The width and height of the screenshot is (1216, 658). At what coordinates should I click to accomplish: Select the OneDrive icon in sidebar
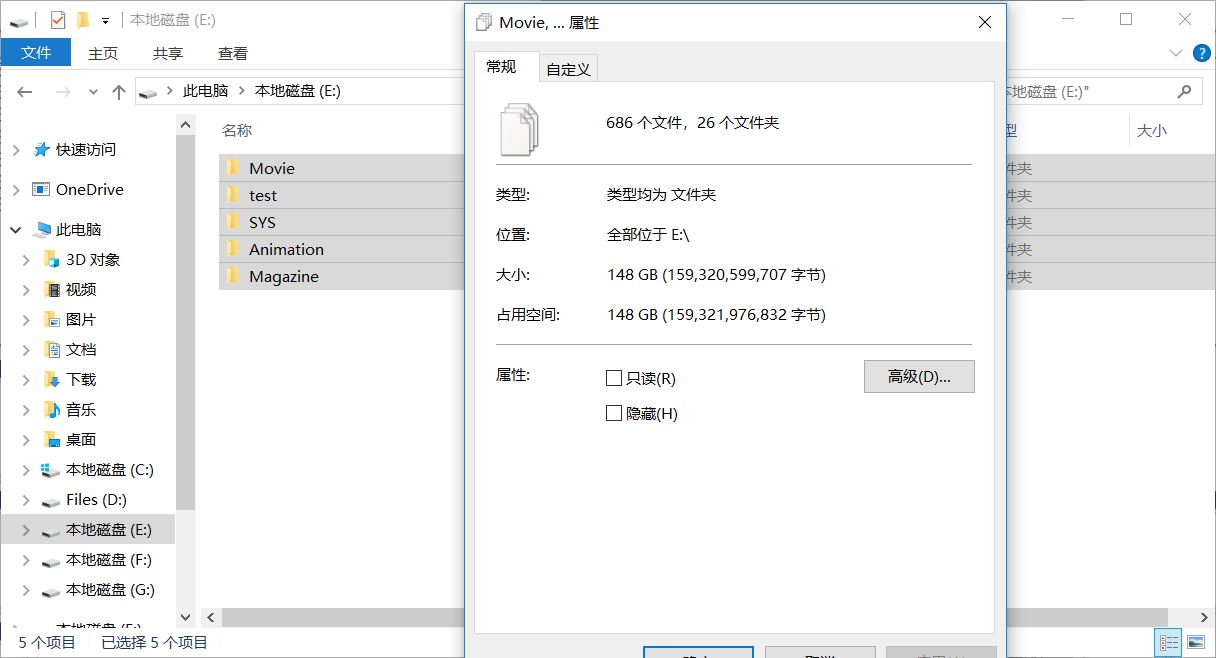(41, 189)
